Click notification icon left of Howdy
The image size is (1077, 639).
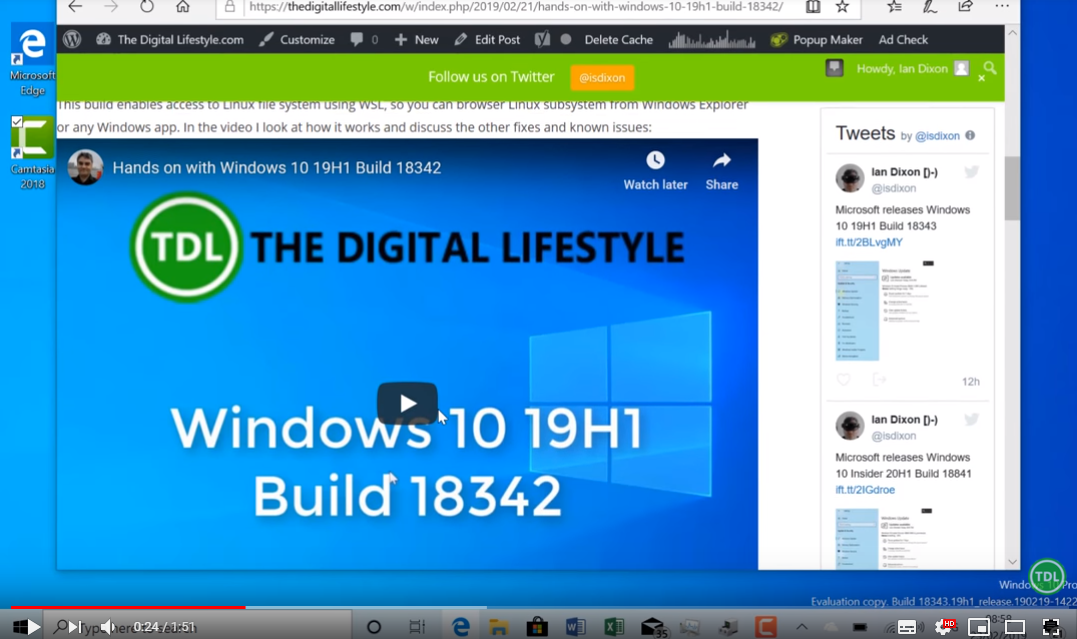click(x=834, y=68)
